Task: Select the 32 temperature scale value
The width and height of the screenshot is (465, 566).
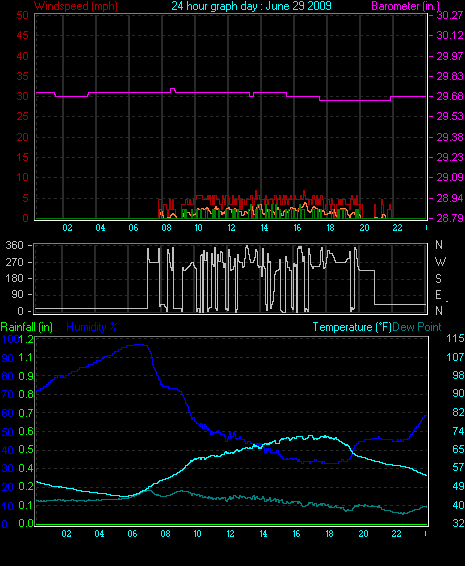Action: 458,523
